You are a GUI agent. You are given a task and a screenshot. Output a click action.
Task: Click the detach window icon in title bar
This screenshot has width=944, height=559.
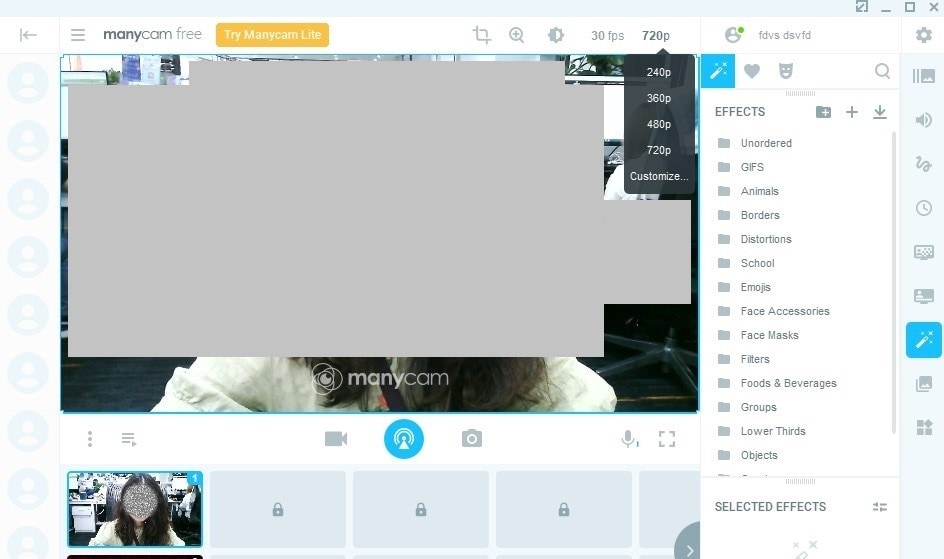click(862, 7)
